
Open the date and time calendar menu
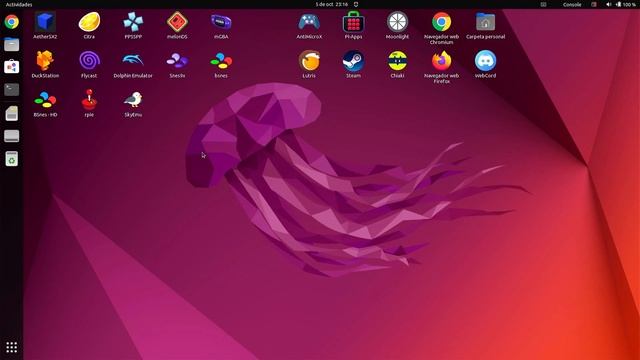coord(331,4)
